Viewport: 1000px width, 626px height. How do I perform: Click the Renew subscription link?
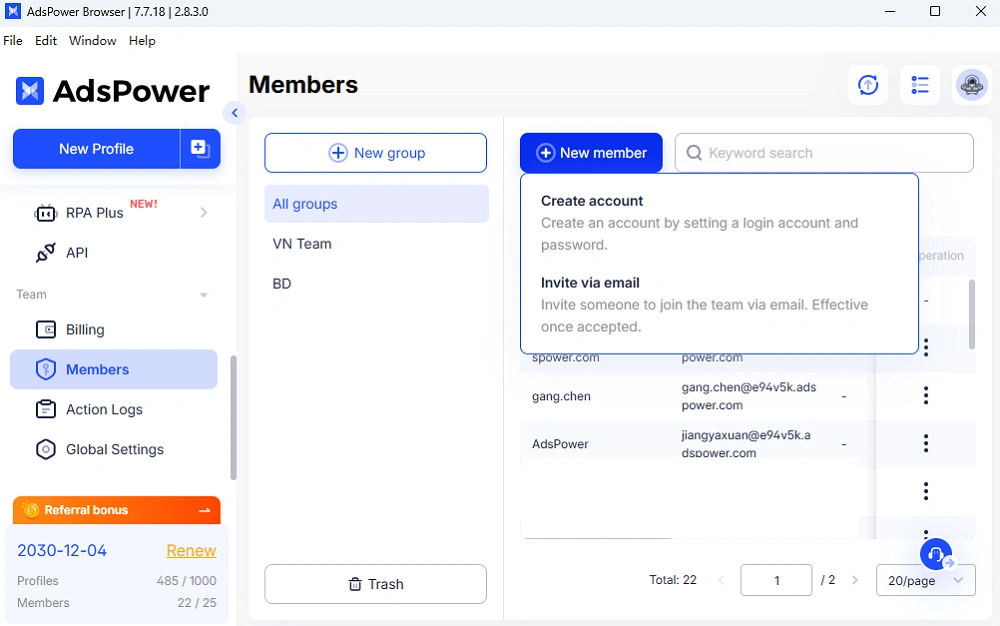point(191,550)
